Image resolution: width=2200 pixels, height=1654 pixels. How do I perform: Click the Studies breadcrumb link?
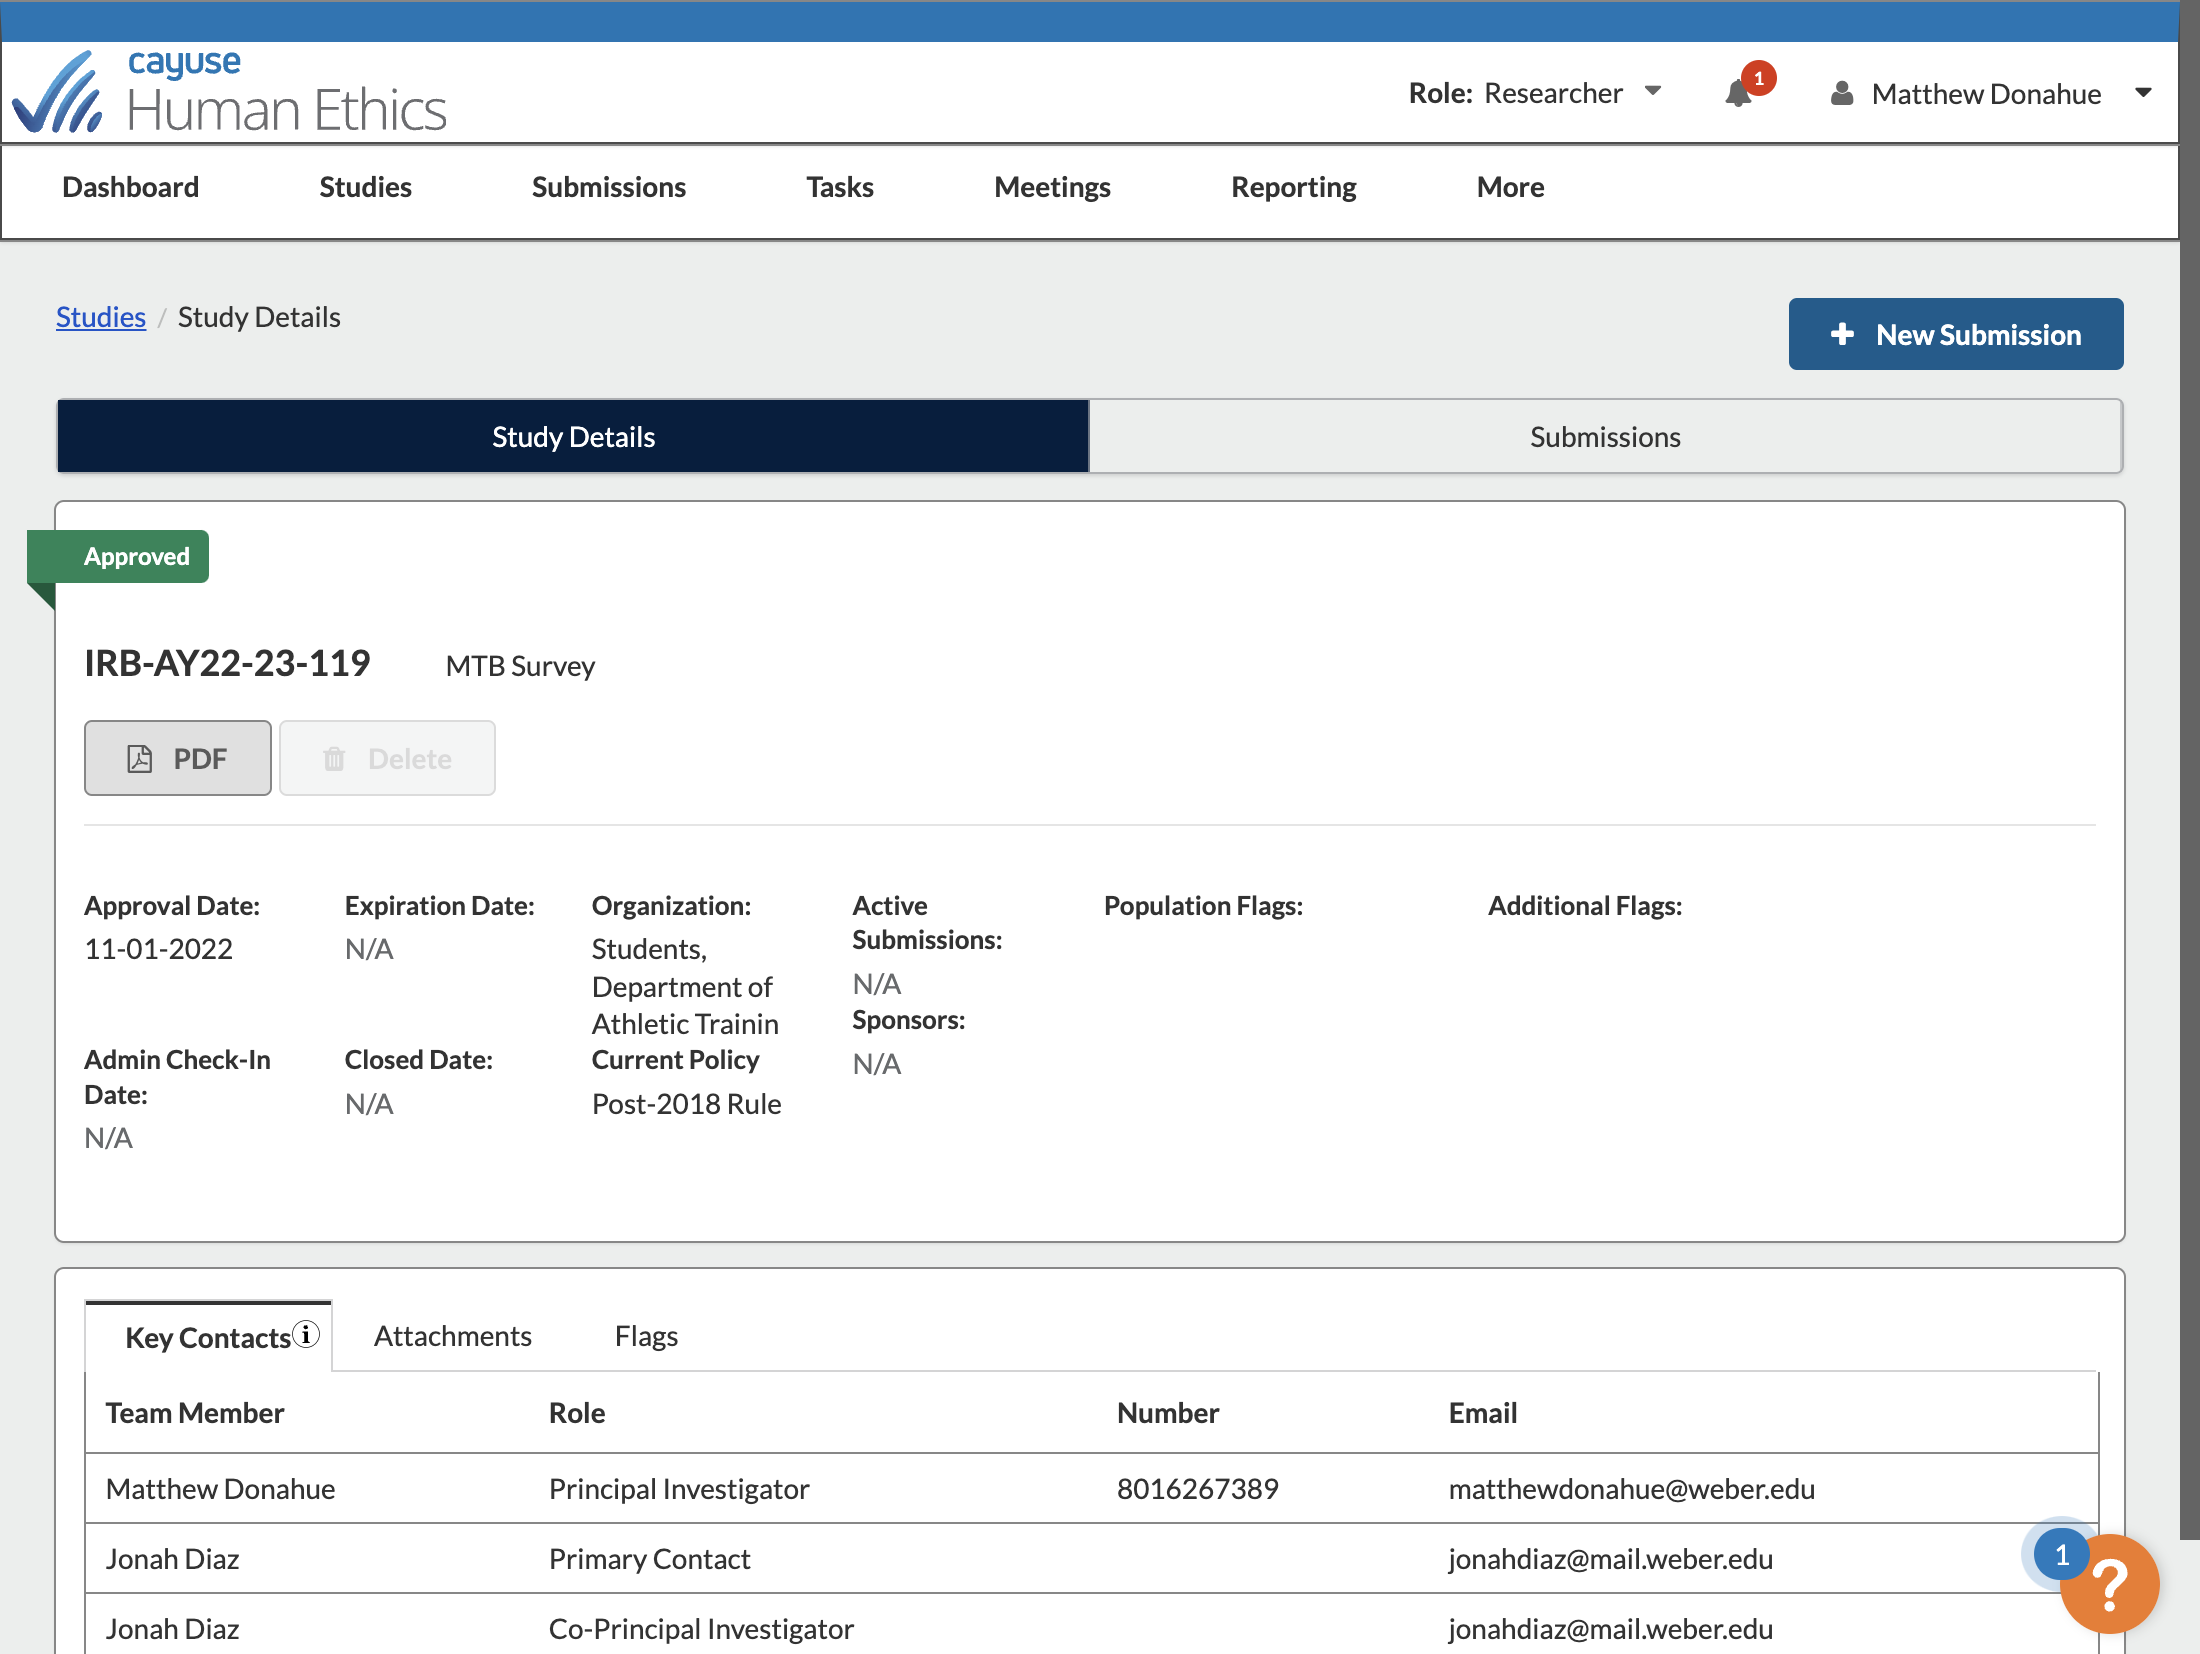[x=101, y=317]
